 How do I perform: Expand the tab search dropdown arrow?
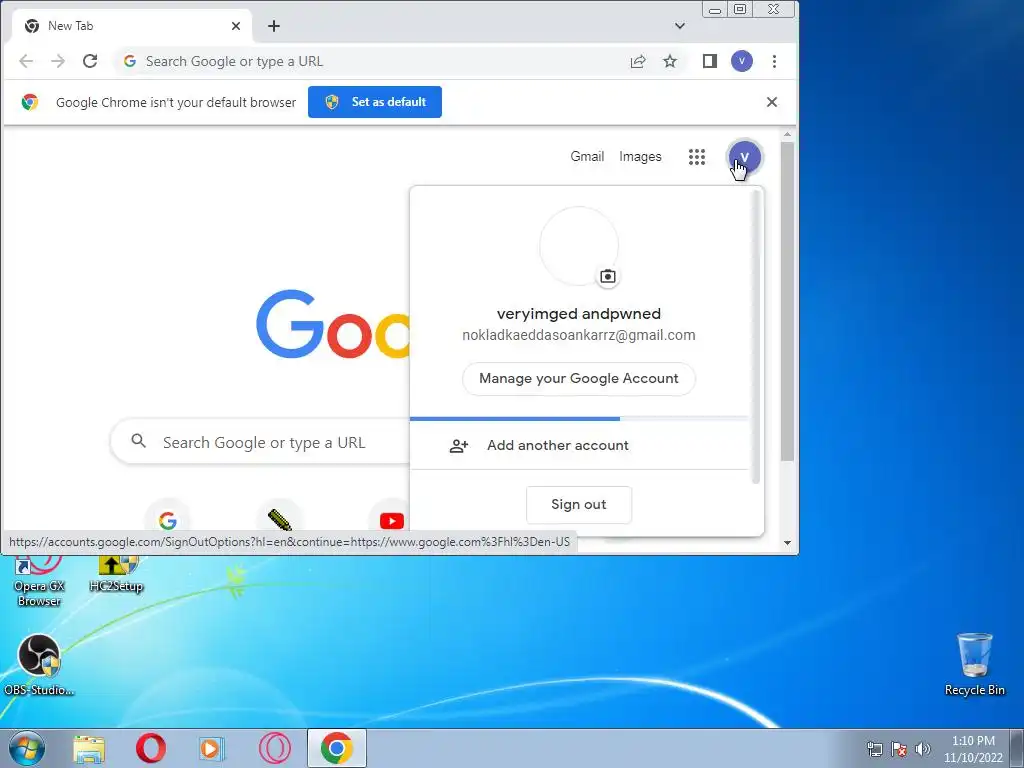(680, 26)
